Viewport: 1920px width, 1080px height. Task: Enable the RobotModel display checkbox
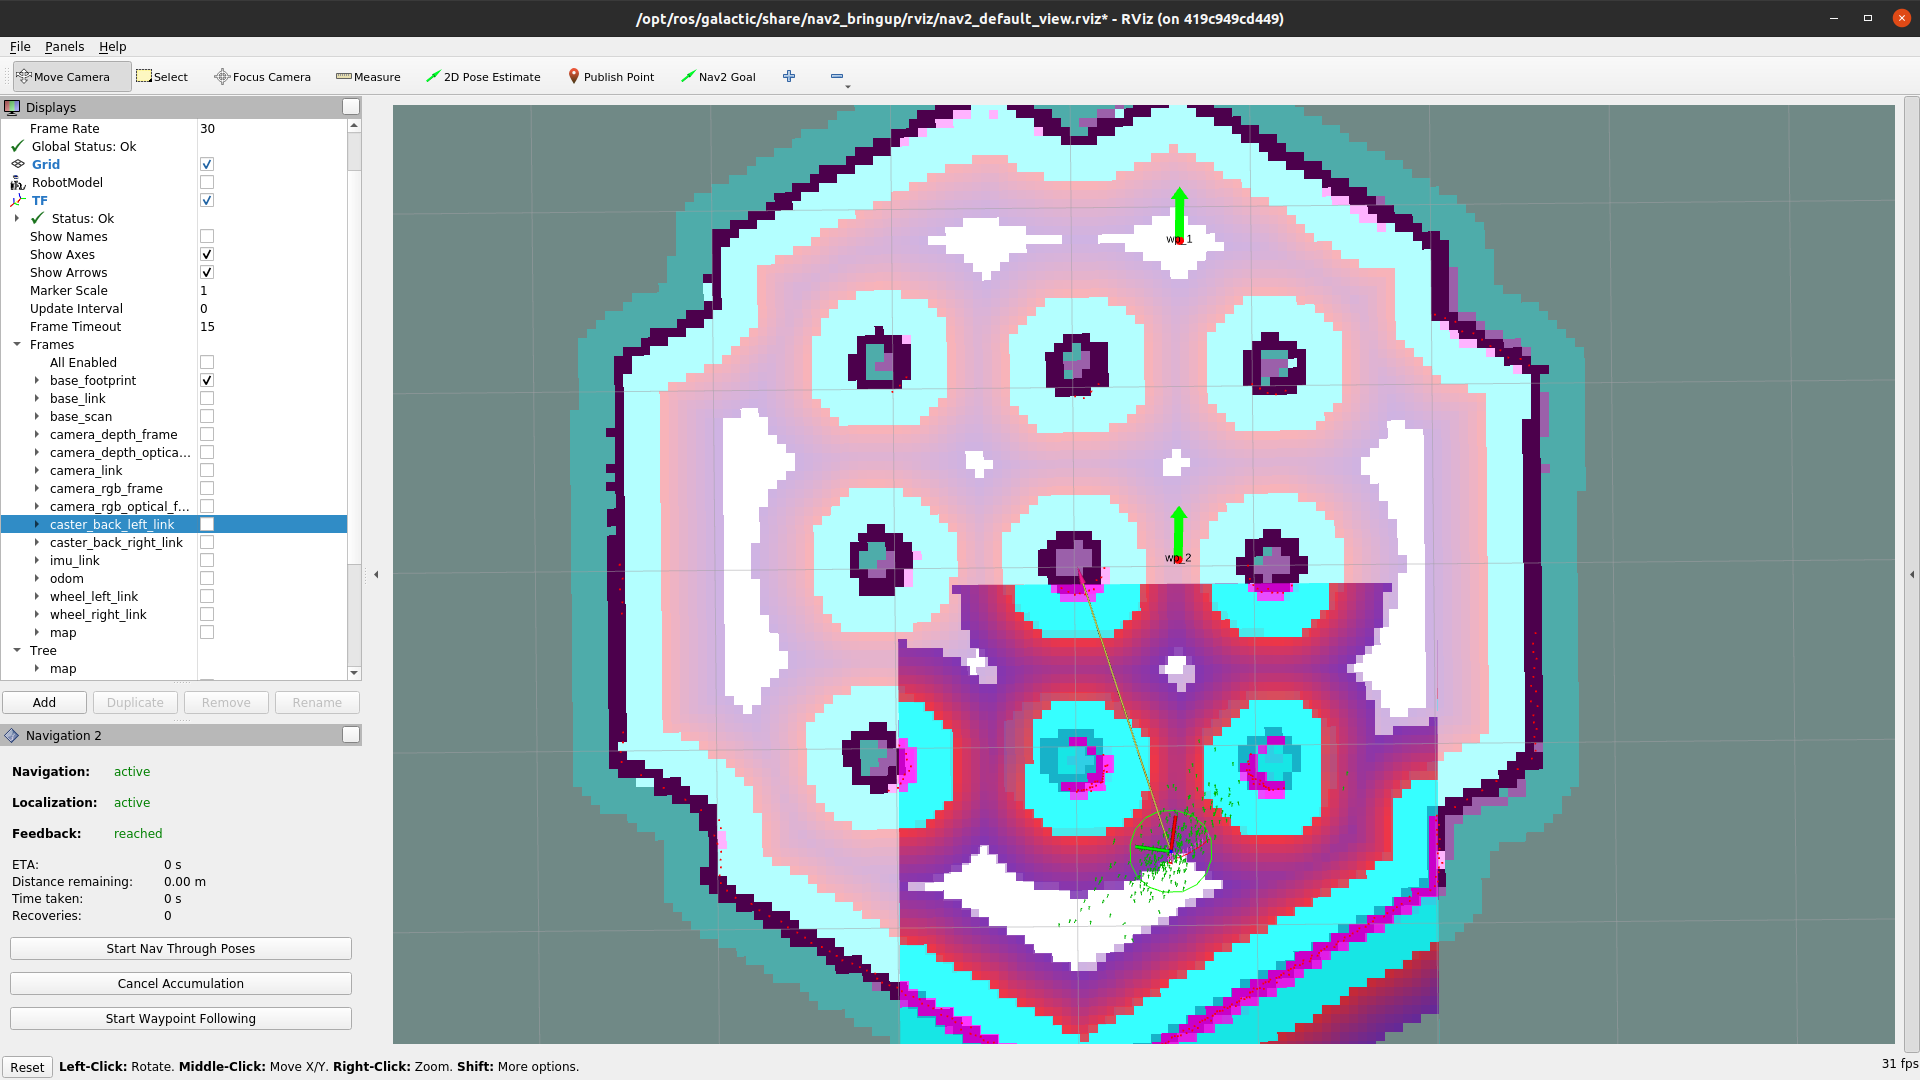[x=207, y=182]
